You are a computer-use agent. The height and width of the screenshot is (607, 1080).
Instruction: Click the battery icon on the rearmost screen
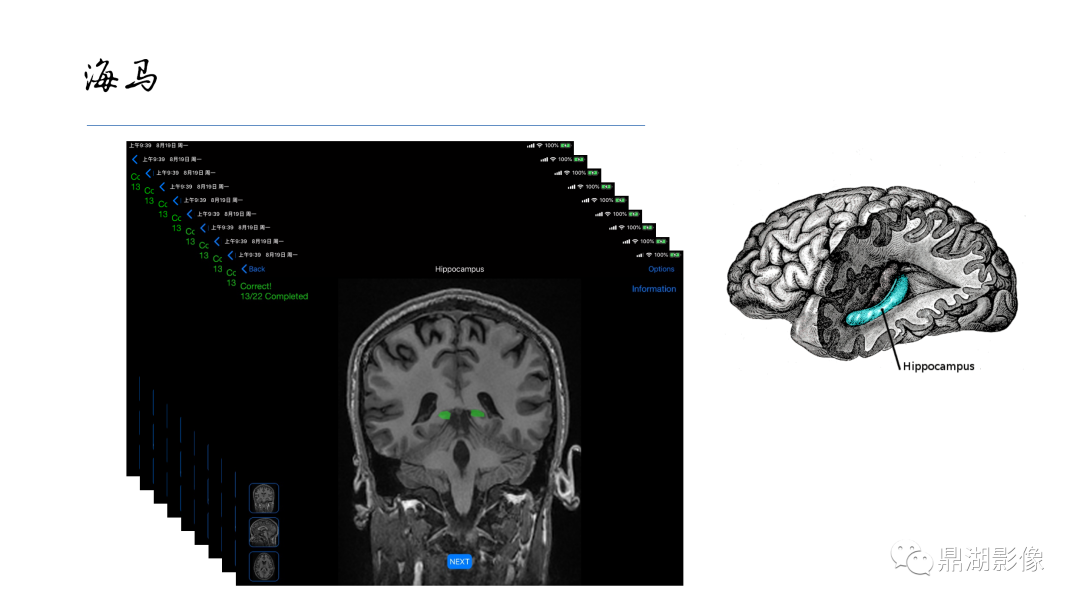(x=565, y=145)
